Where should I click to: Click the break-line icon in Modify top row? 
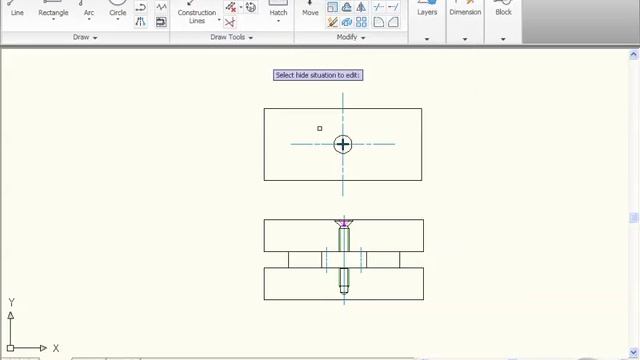point(379,7)
